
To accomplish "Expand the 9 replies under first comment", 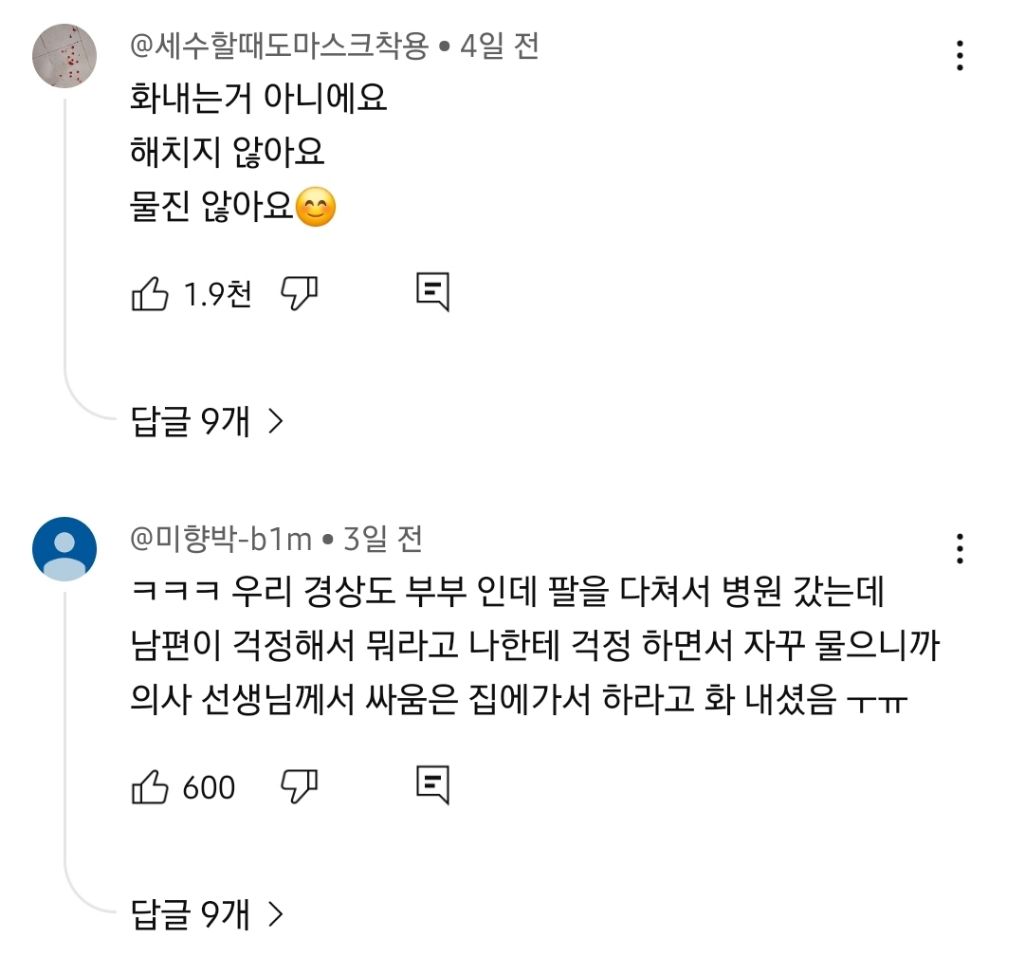I will pos(190,423).
